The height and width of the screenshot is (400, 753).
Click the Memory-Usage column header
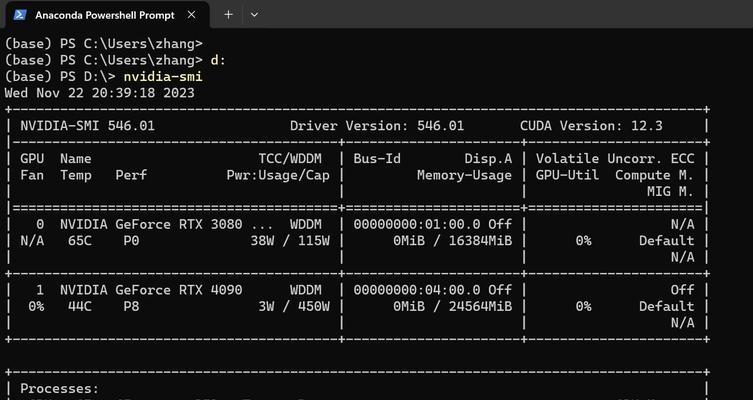[464, 175]
